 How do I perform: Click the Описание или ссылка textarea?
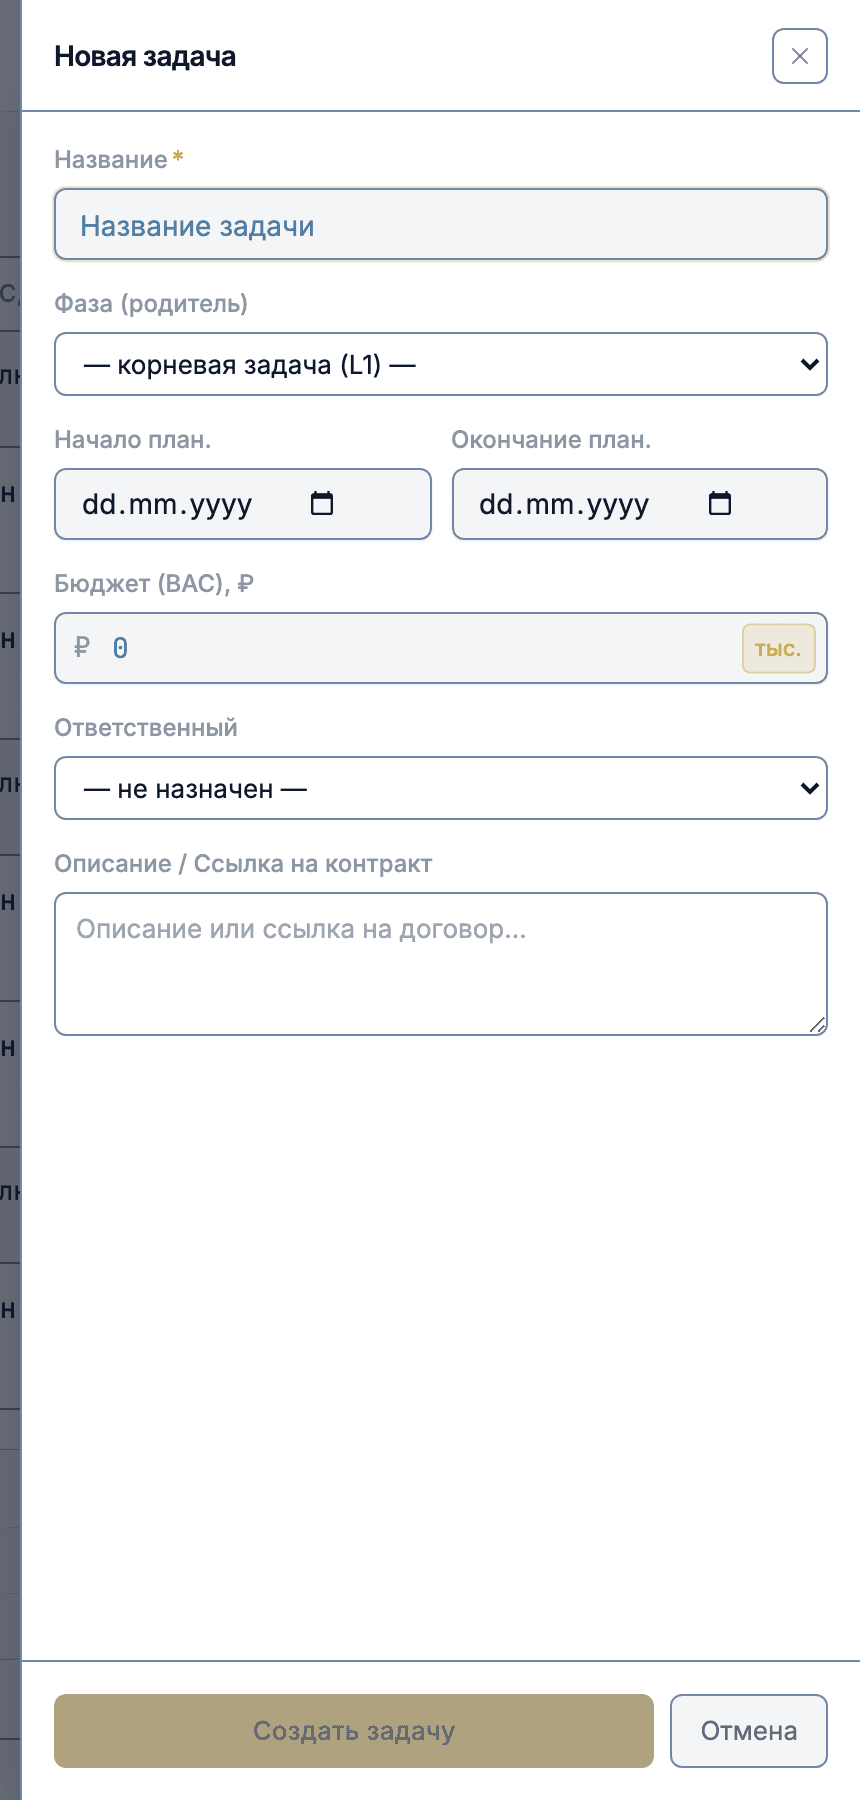click(441, 964)
